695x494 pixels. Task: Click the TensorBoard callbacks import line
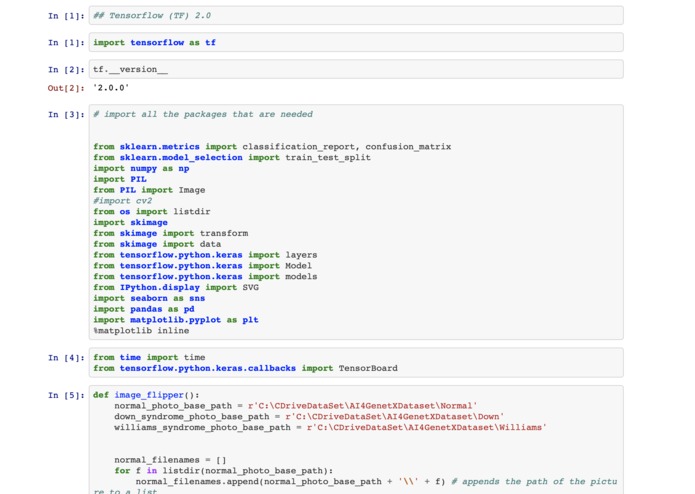click(x=245, y=368)
